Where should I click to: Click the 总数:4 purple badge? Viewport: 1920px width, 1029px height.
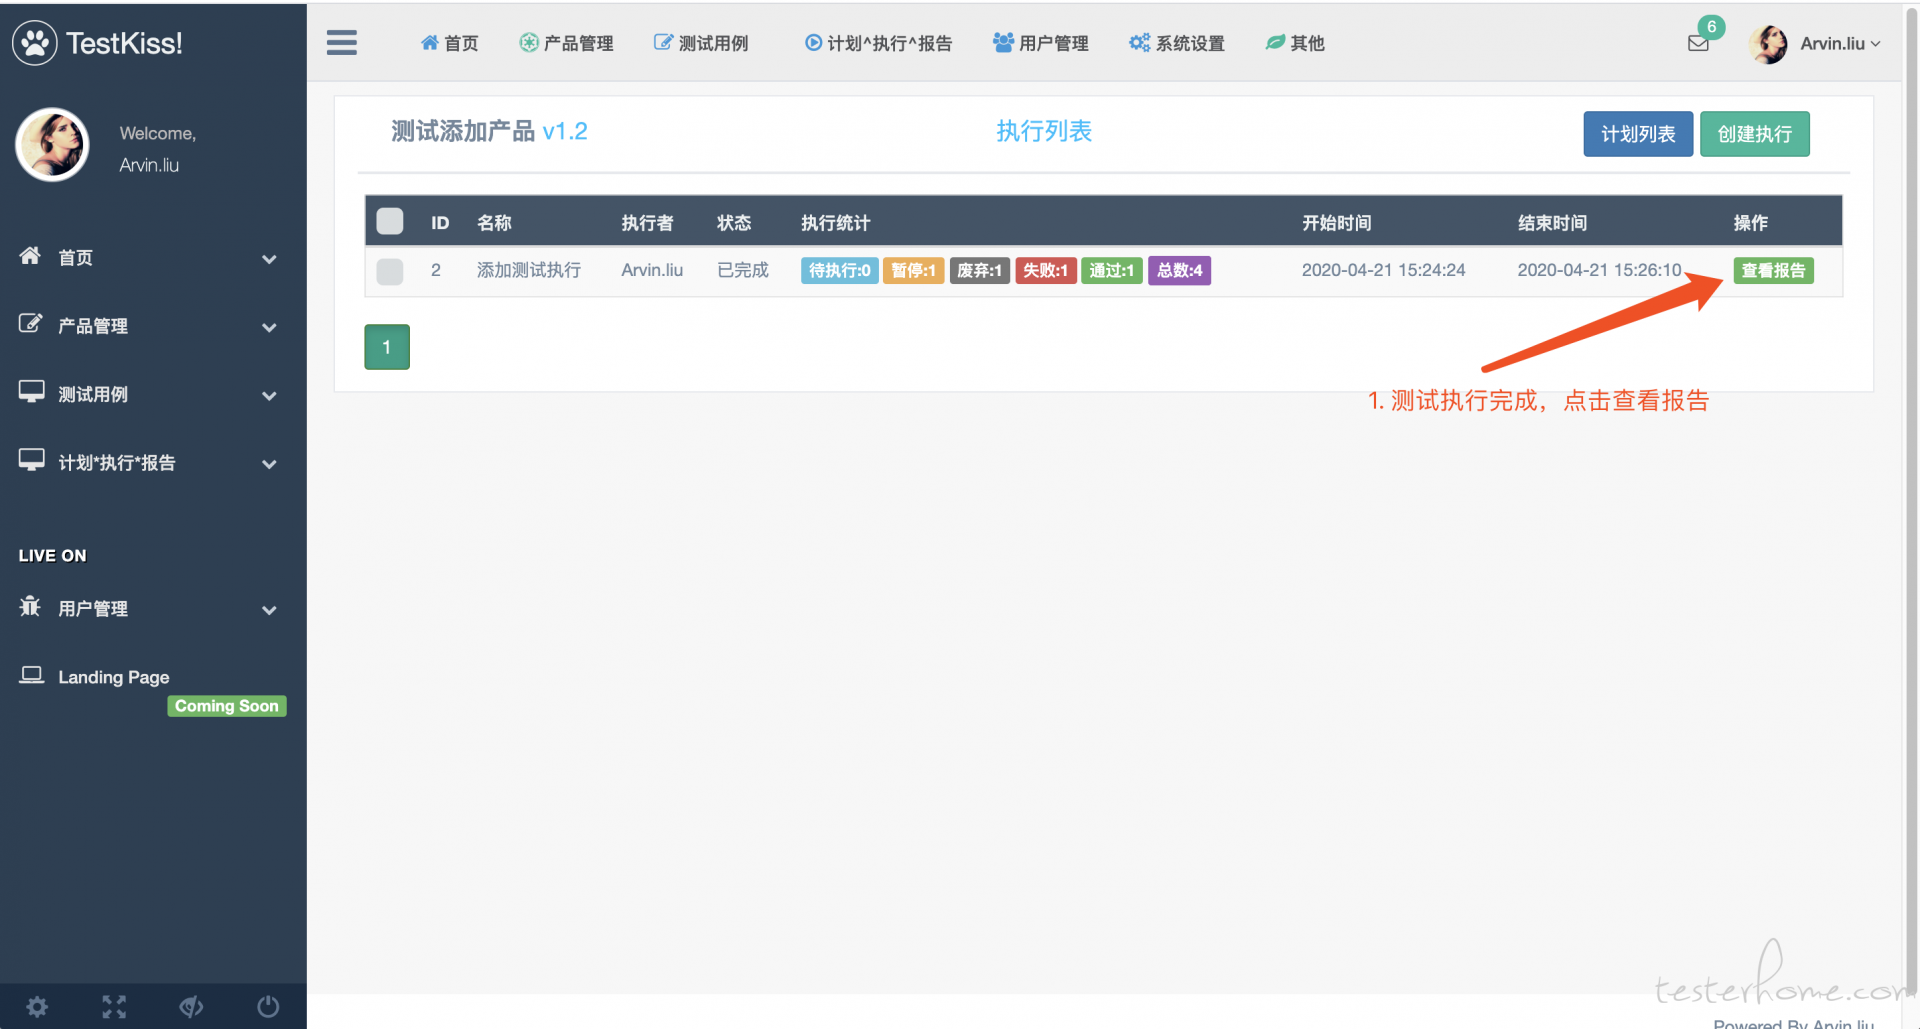(1179, 271)
